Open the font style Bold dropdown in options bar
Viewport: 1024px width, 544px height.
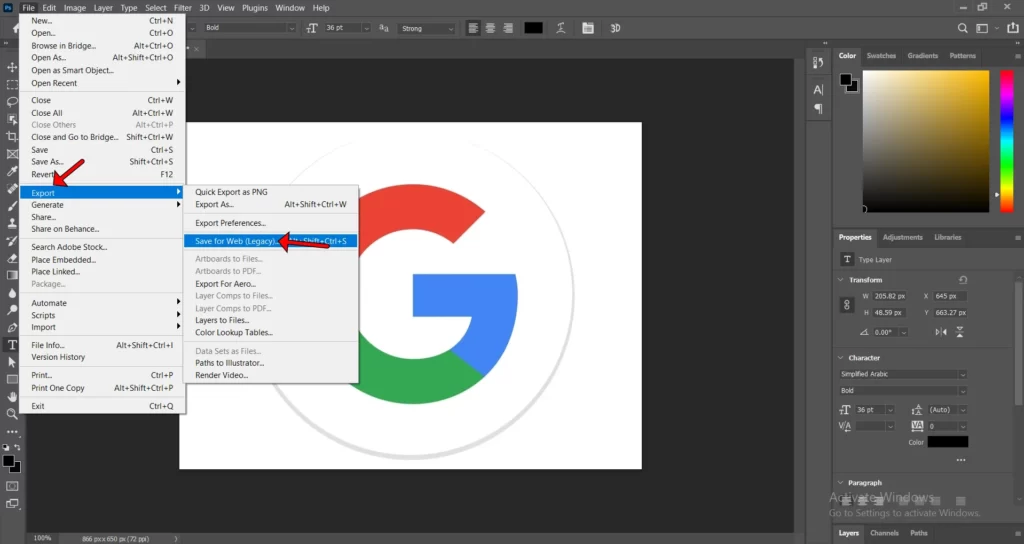point(292,28)
